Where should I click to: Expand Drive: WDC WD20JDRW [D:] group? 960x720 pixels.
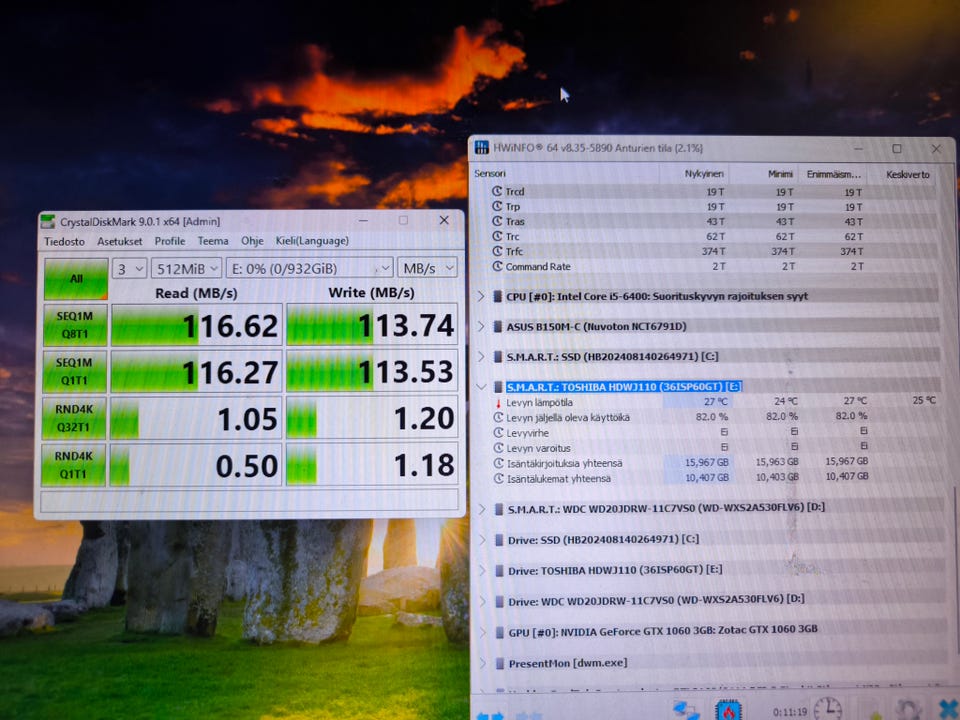coord(482,602)
